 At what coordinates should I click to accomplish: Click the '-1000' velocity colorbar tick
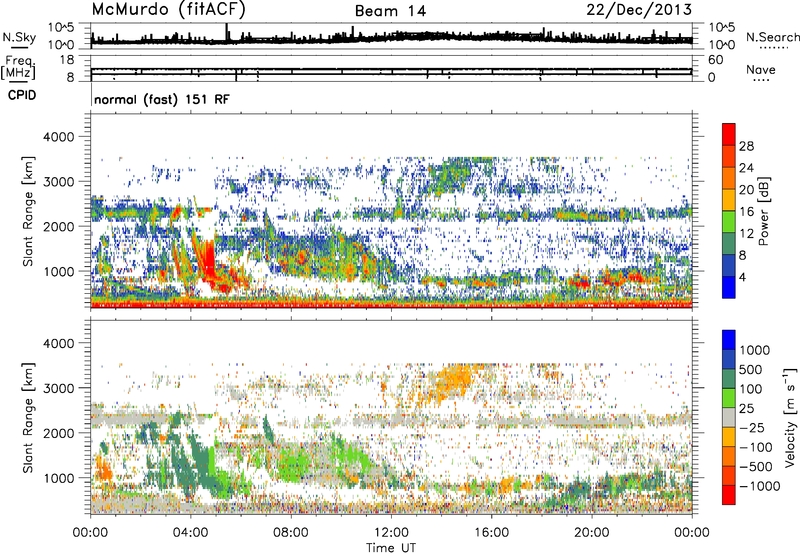click(760, 486)
